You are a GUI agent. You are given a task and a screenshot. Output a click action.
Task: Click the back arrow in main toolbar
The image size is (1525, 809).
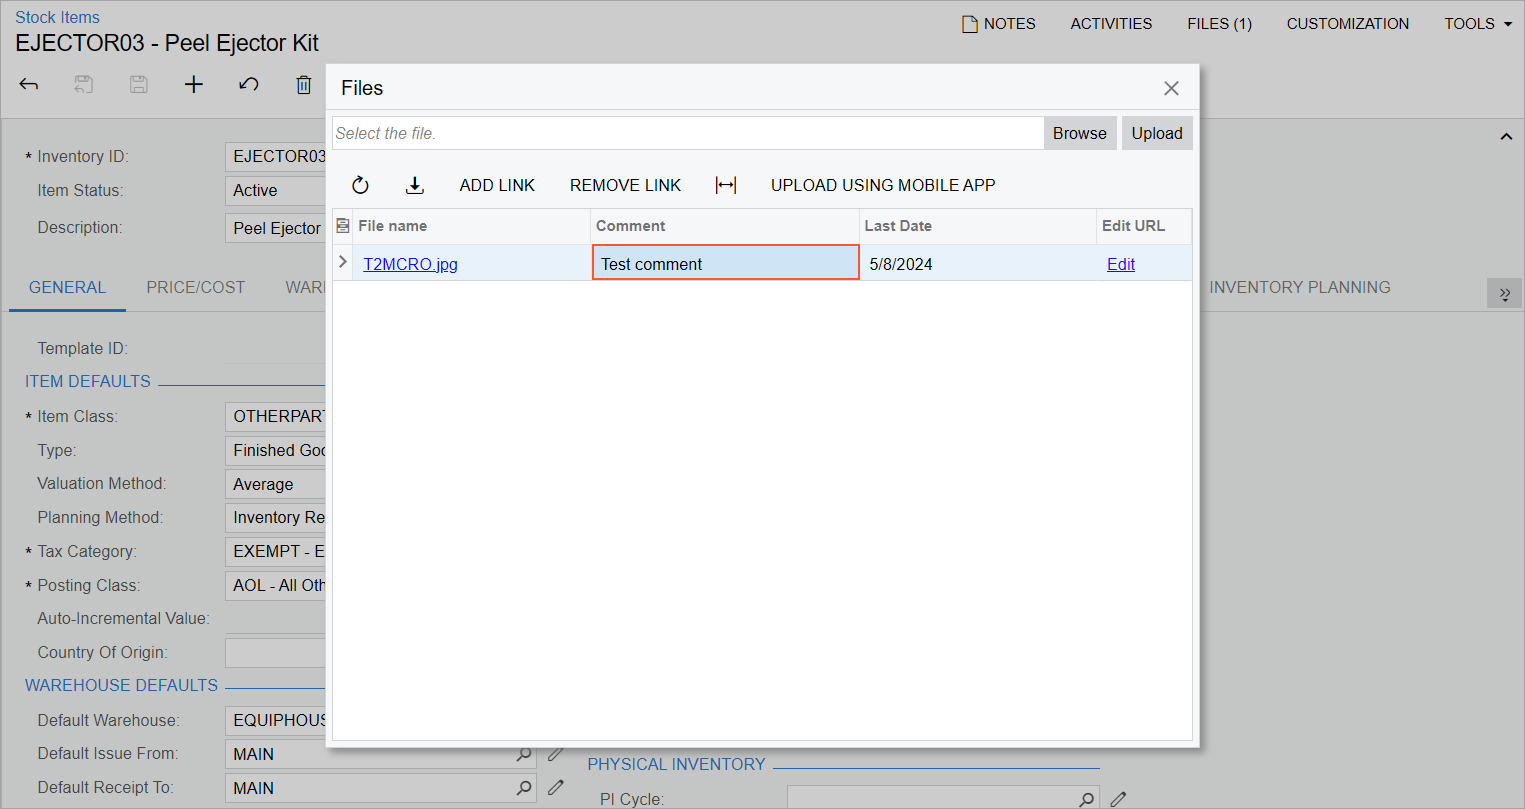pyautogui.click(x=29, y=85)
